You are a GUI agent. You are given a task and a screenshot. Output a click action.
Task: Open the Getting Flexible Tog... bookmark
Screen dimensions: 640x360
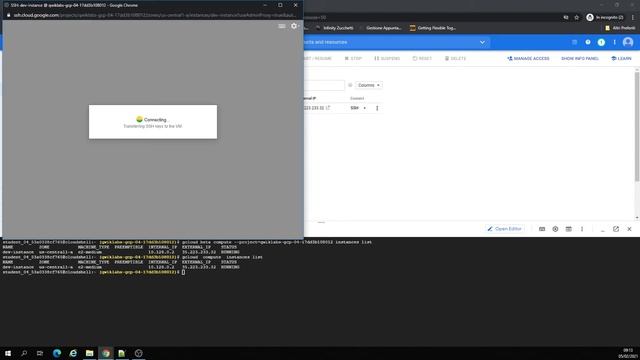pyautogui.click(x=433, y=28)
